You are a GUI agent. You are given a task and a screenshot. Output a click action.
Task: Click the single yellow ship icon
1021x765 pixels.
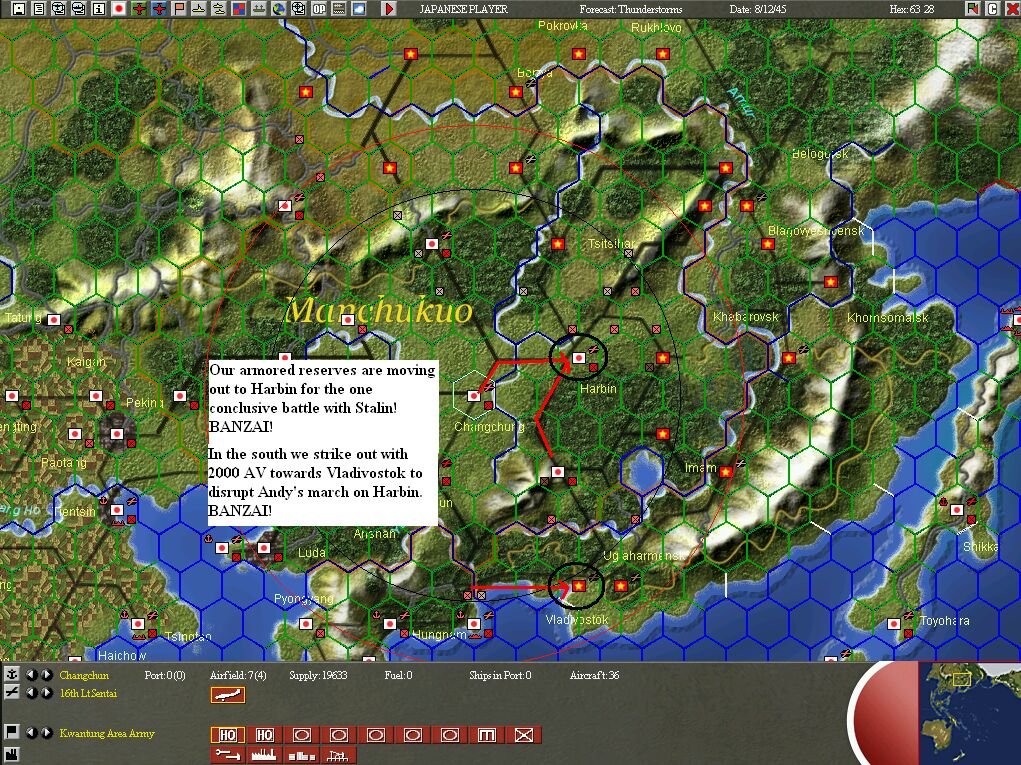pyautogui.click(x=199, y=9)
